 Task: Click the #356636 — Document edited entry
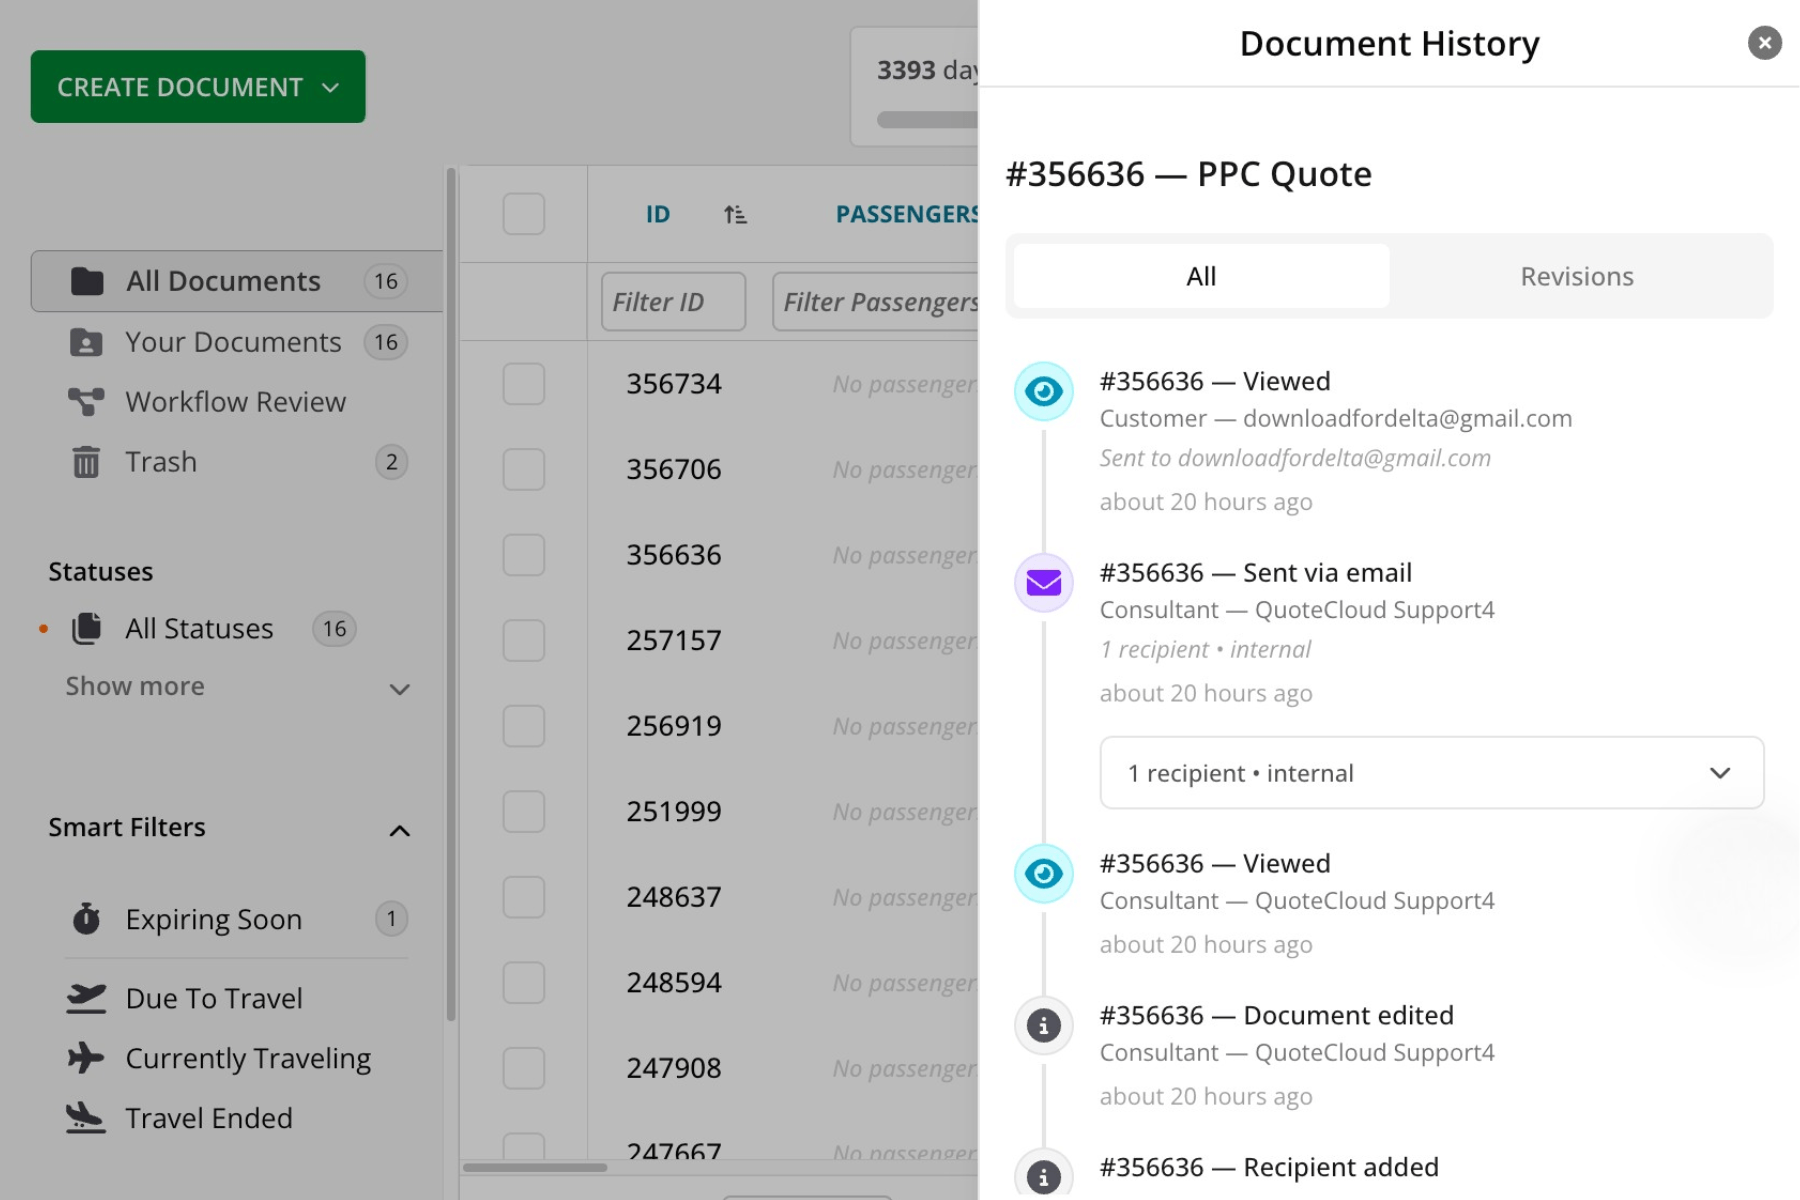(1277, 1015)
